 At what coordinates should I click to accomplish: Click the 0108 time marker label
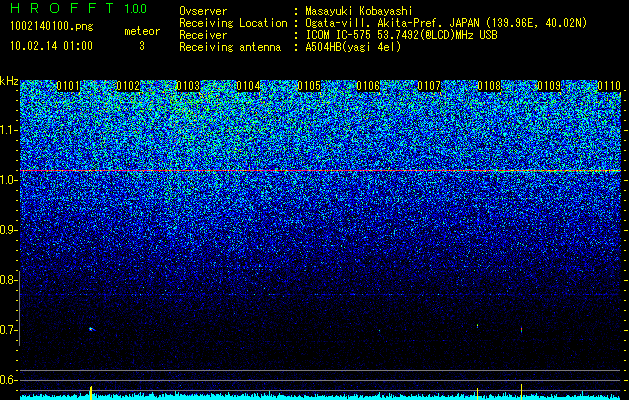pos(489,86)
